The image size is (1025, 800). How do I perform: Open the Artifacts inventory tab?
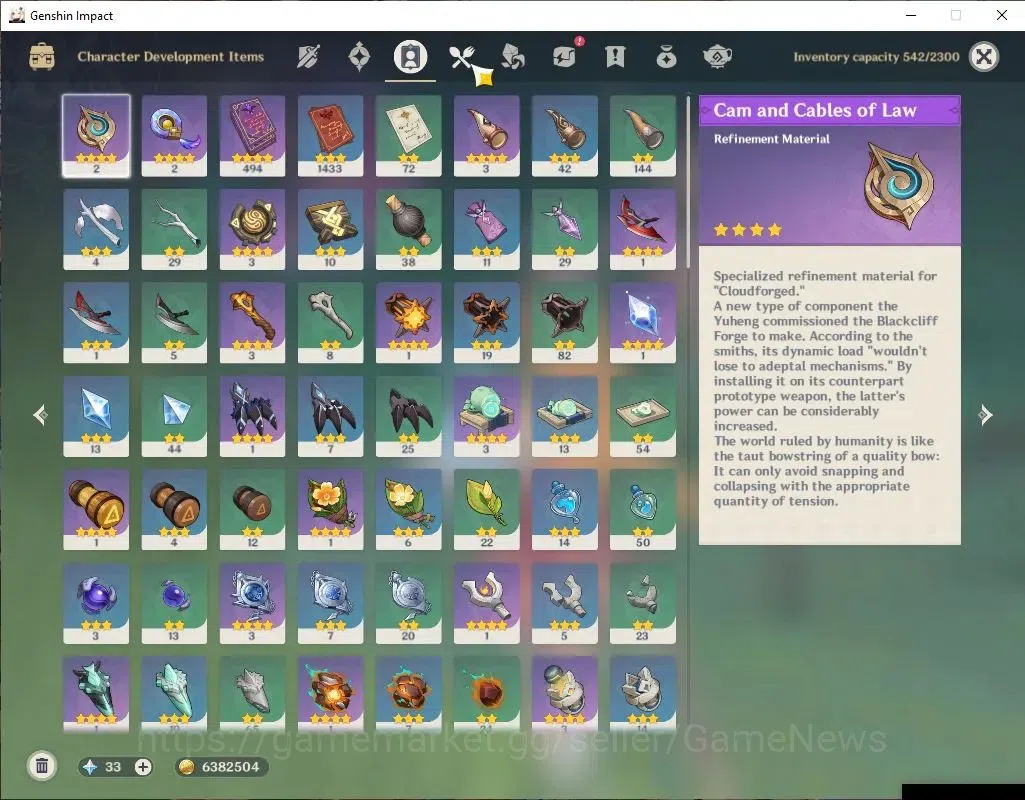click(x=359, y=57)
